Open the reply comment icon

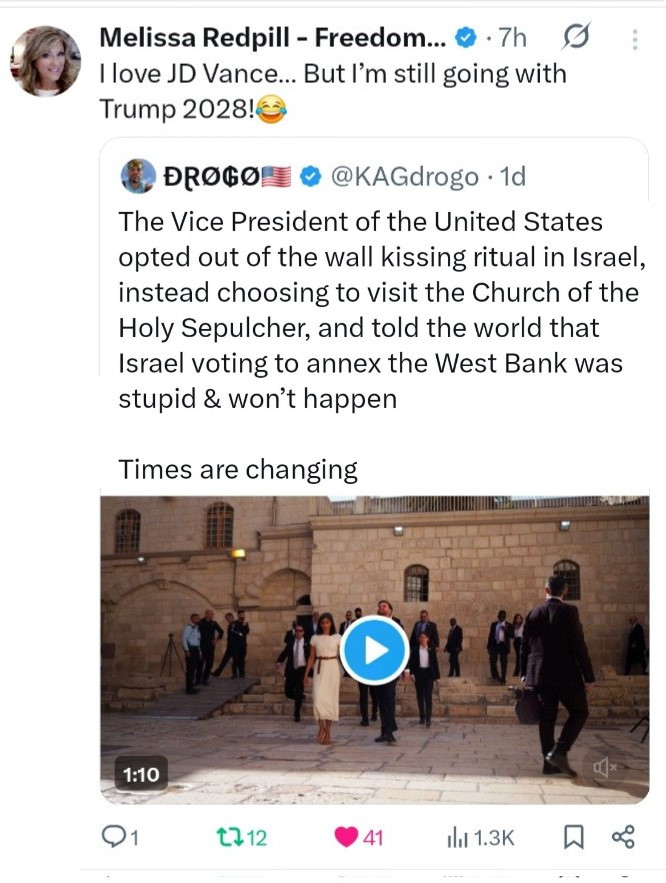[112, 836]
